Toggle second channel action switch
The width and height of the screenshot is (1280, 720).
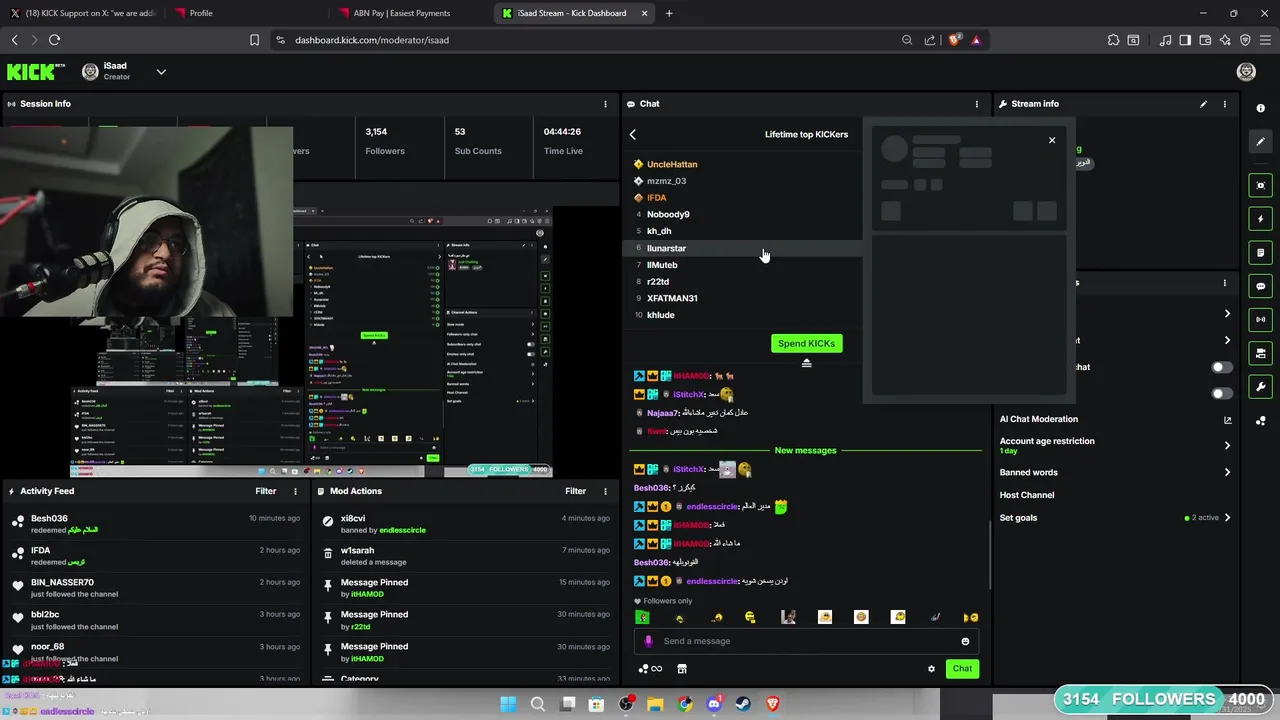point(1222,393)
